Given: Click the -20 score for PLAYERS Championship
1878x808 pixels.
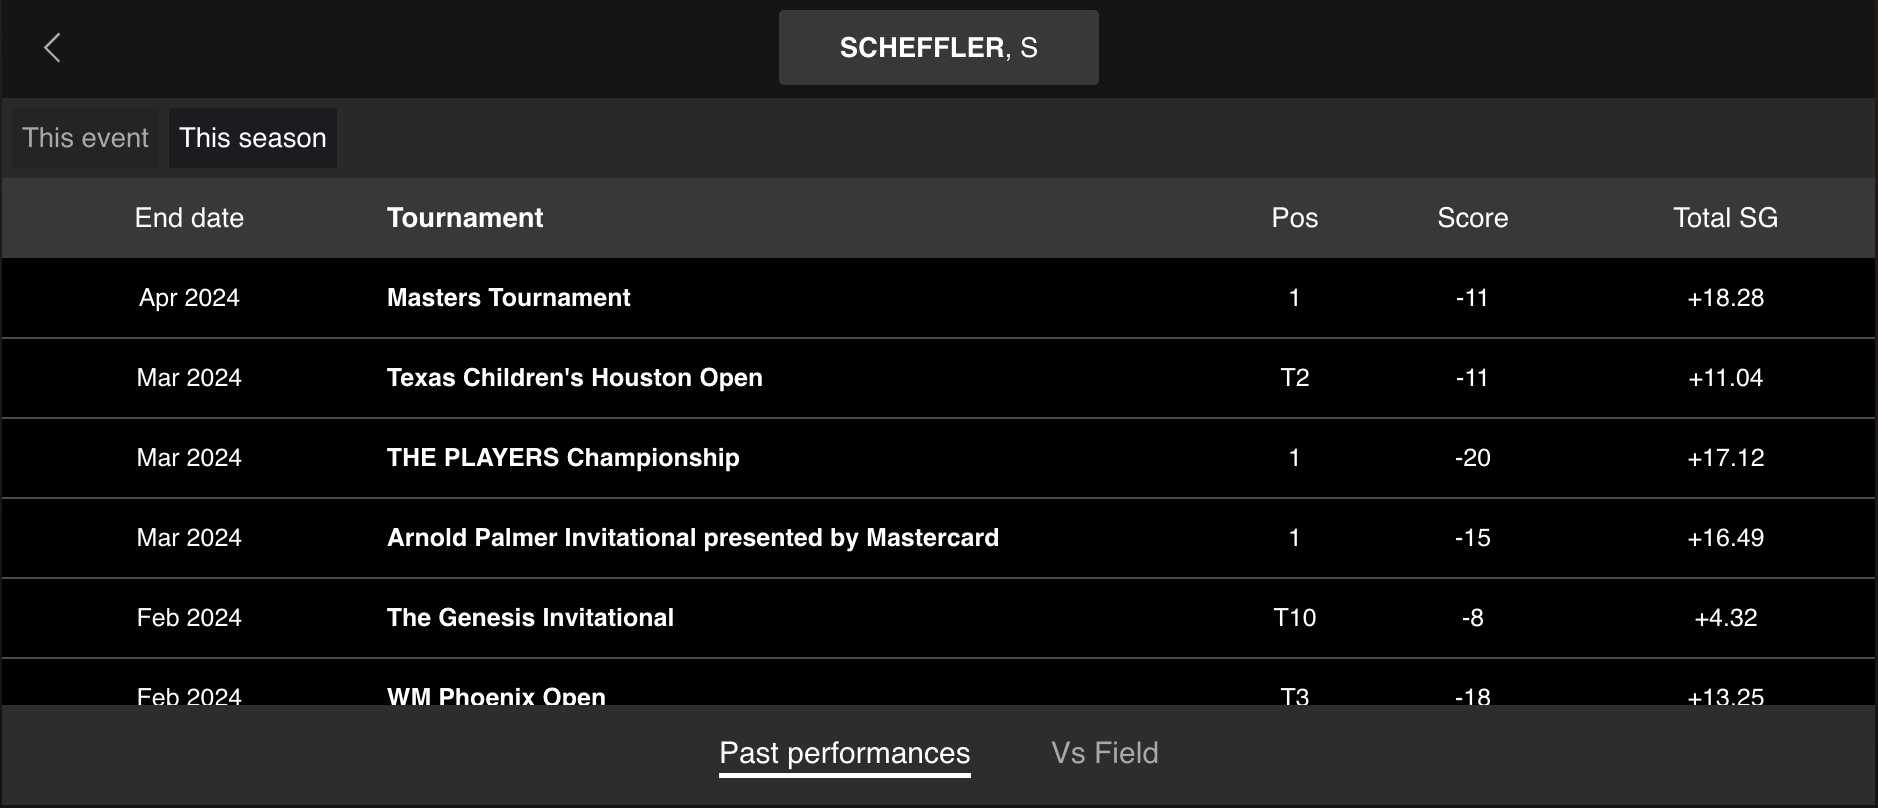Looking at the screenshot, I should point(1472,458).
